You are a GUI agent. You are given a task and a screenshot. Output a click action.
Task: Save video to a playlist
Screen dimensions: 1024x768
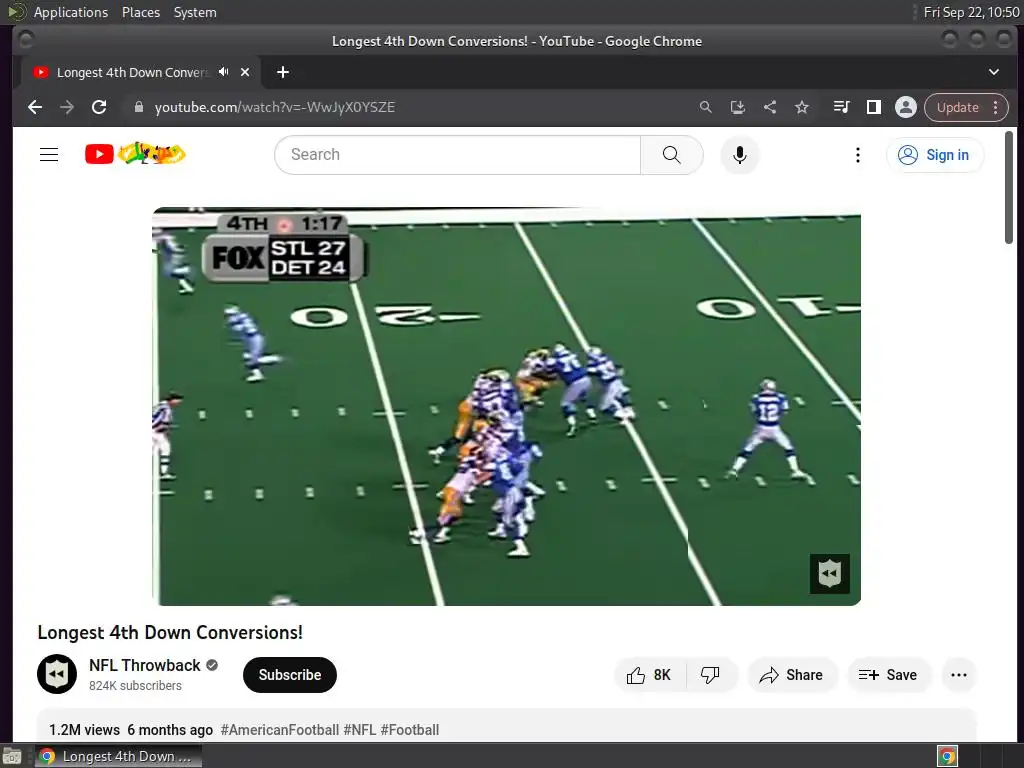click(x=888, y=675)
